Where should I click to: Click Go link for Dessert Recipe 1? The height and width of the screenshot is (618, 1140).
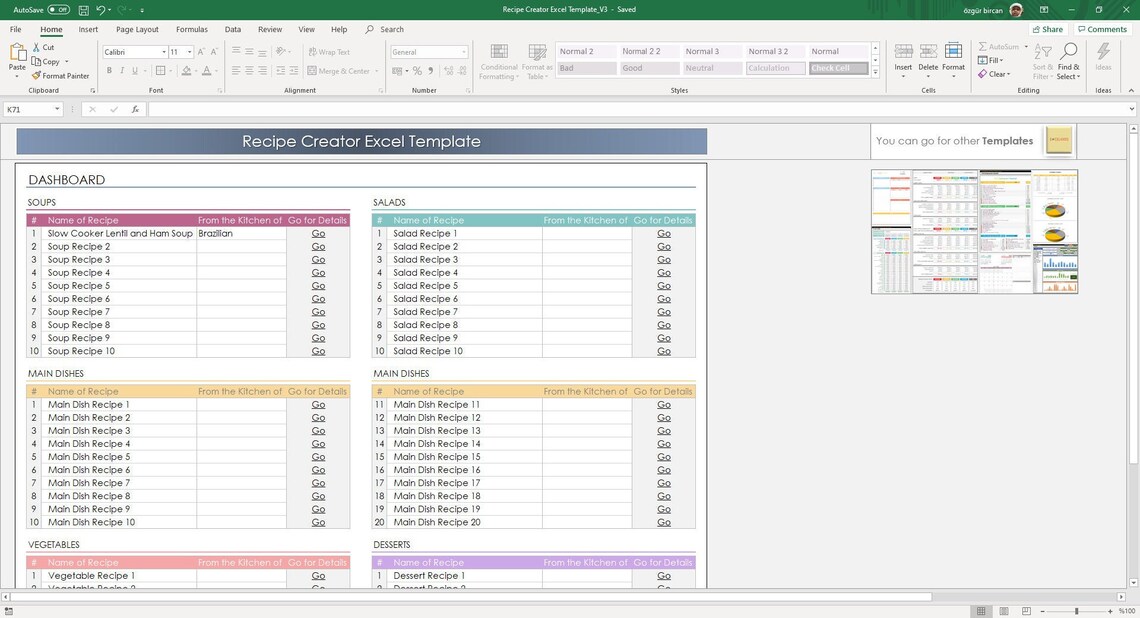click(664, 576)
